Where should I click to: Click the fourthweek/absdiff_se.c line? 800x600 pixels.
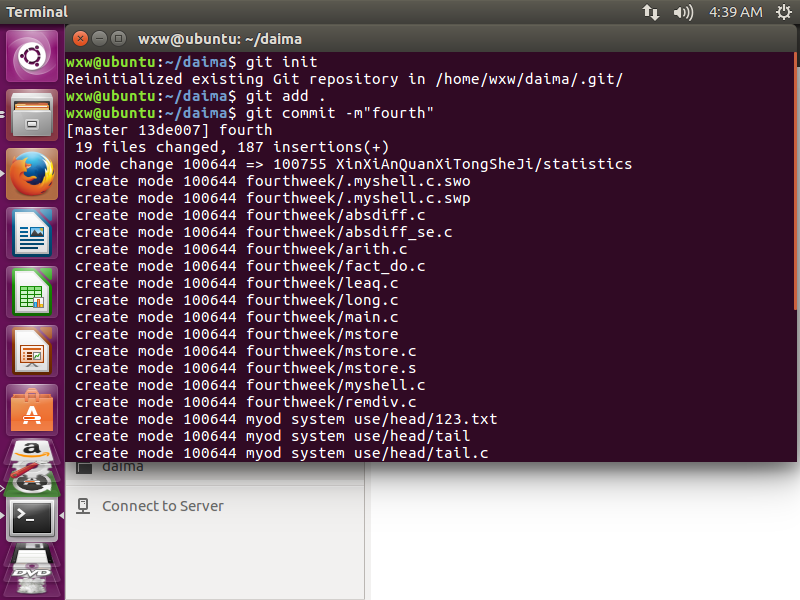263,232
